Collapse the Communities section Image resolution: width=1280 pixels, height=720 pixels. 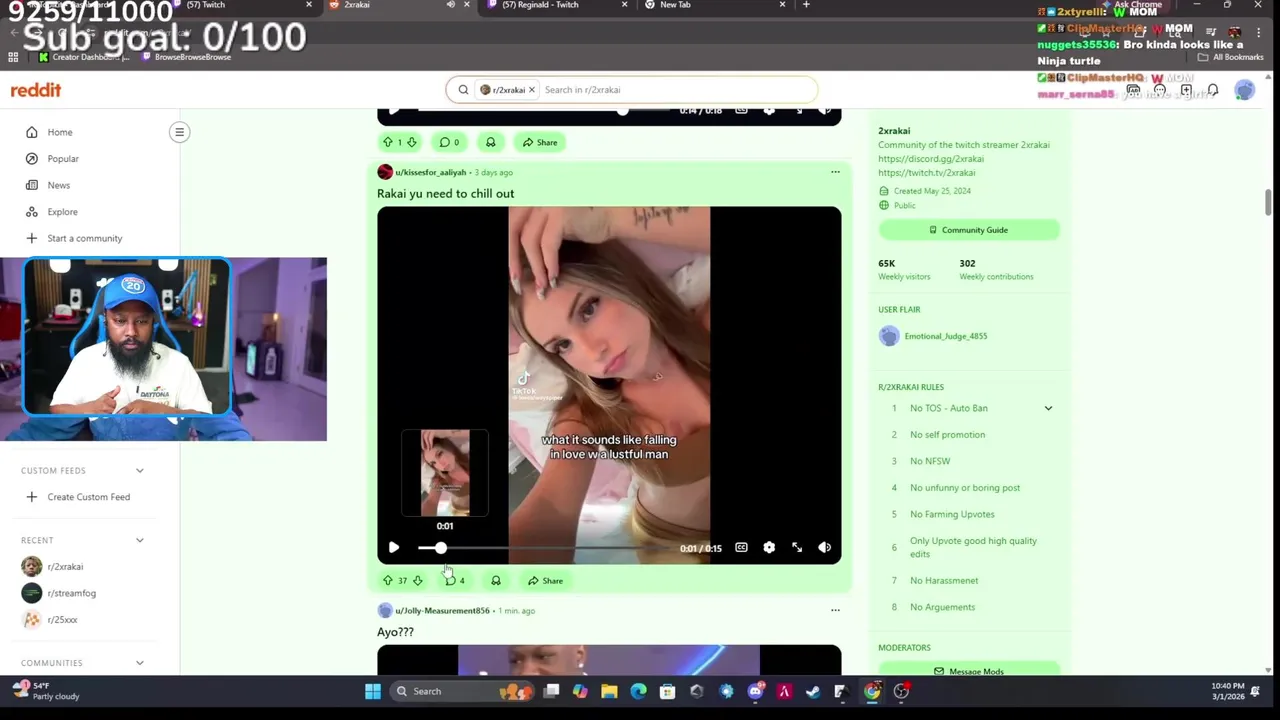pyautogui.click(x=139, y=663)
